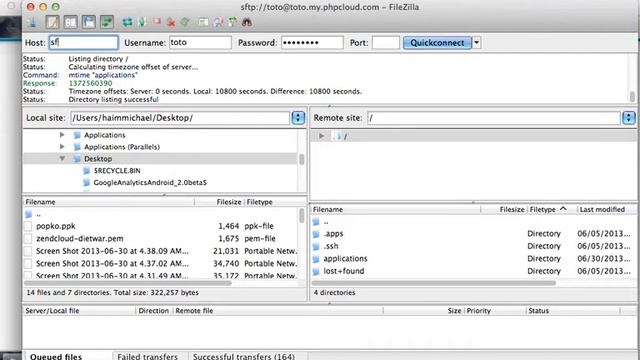Image resolution: width=640 pixels, height=360 pixels.
Task: Toggle the local directory tree view
Action: [71, 22]
